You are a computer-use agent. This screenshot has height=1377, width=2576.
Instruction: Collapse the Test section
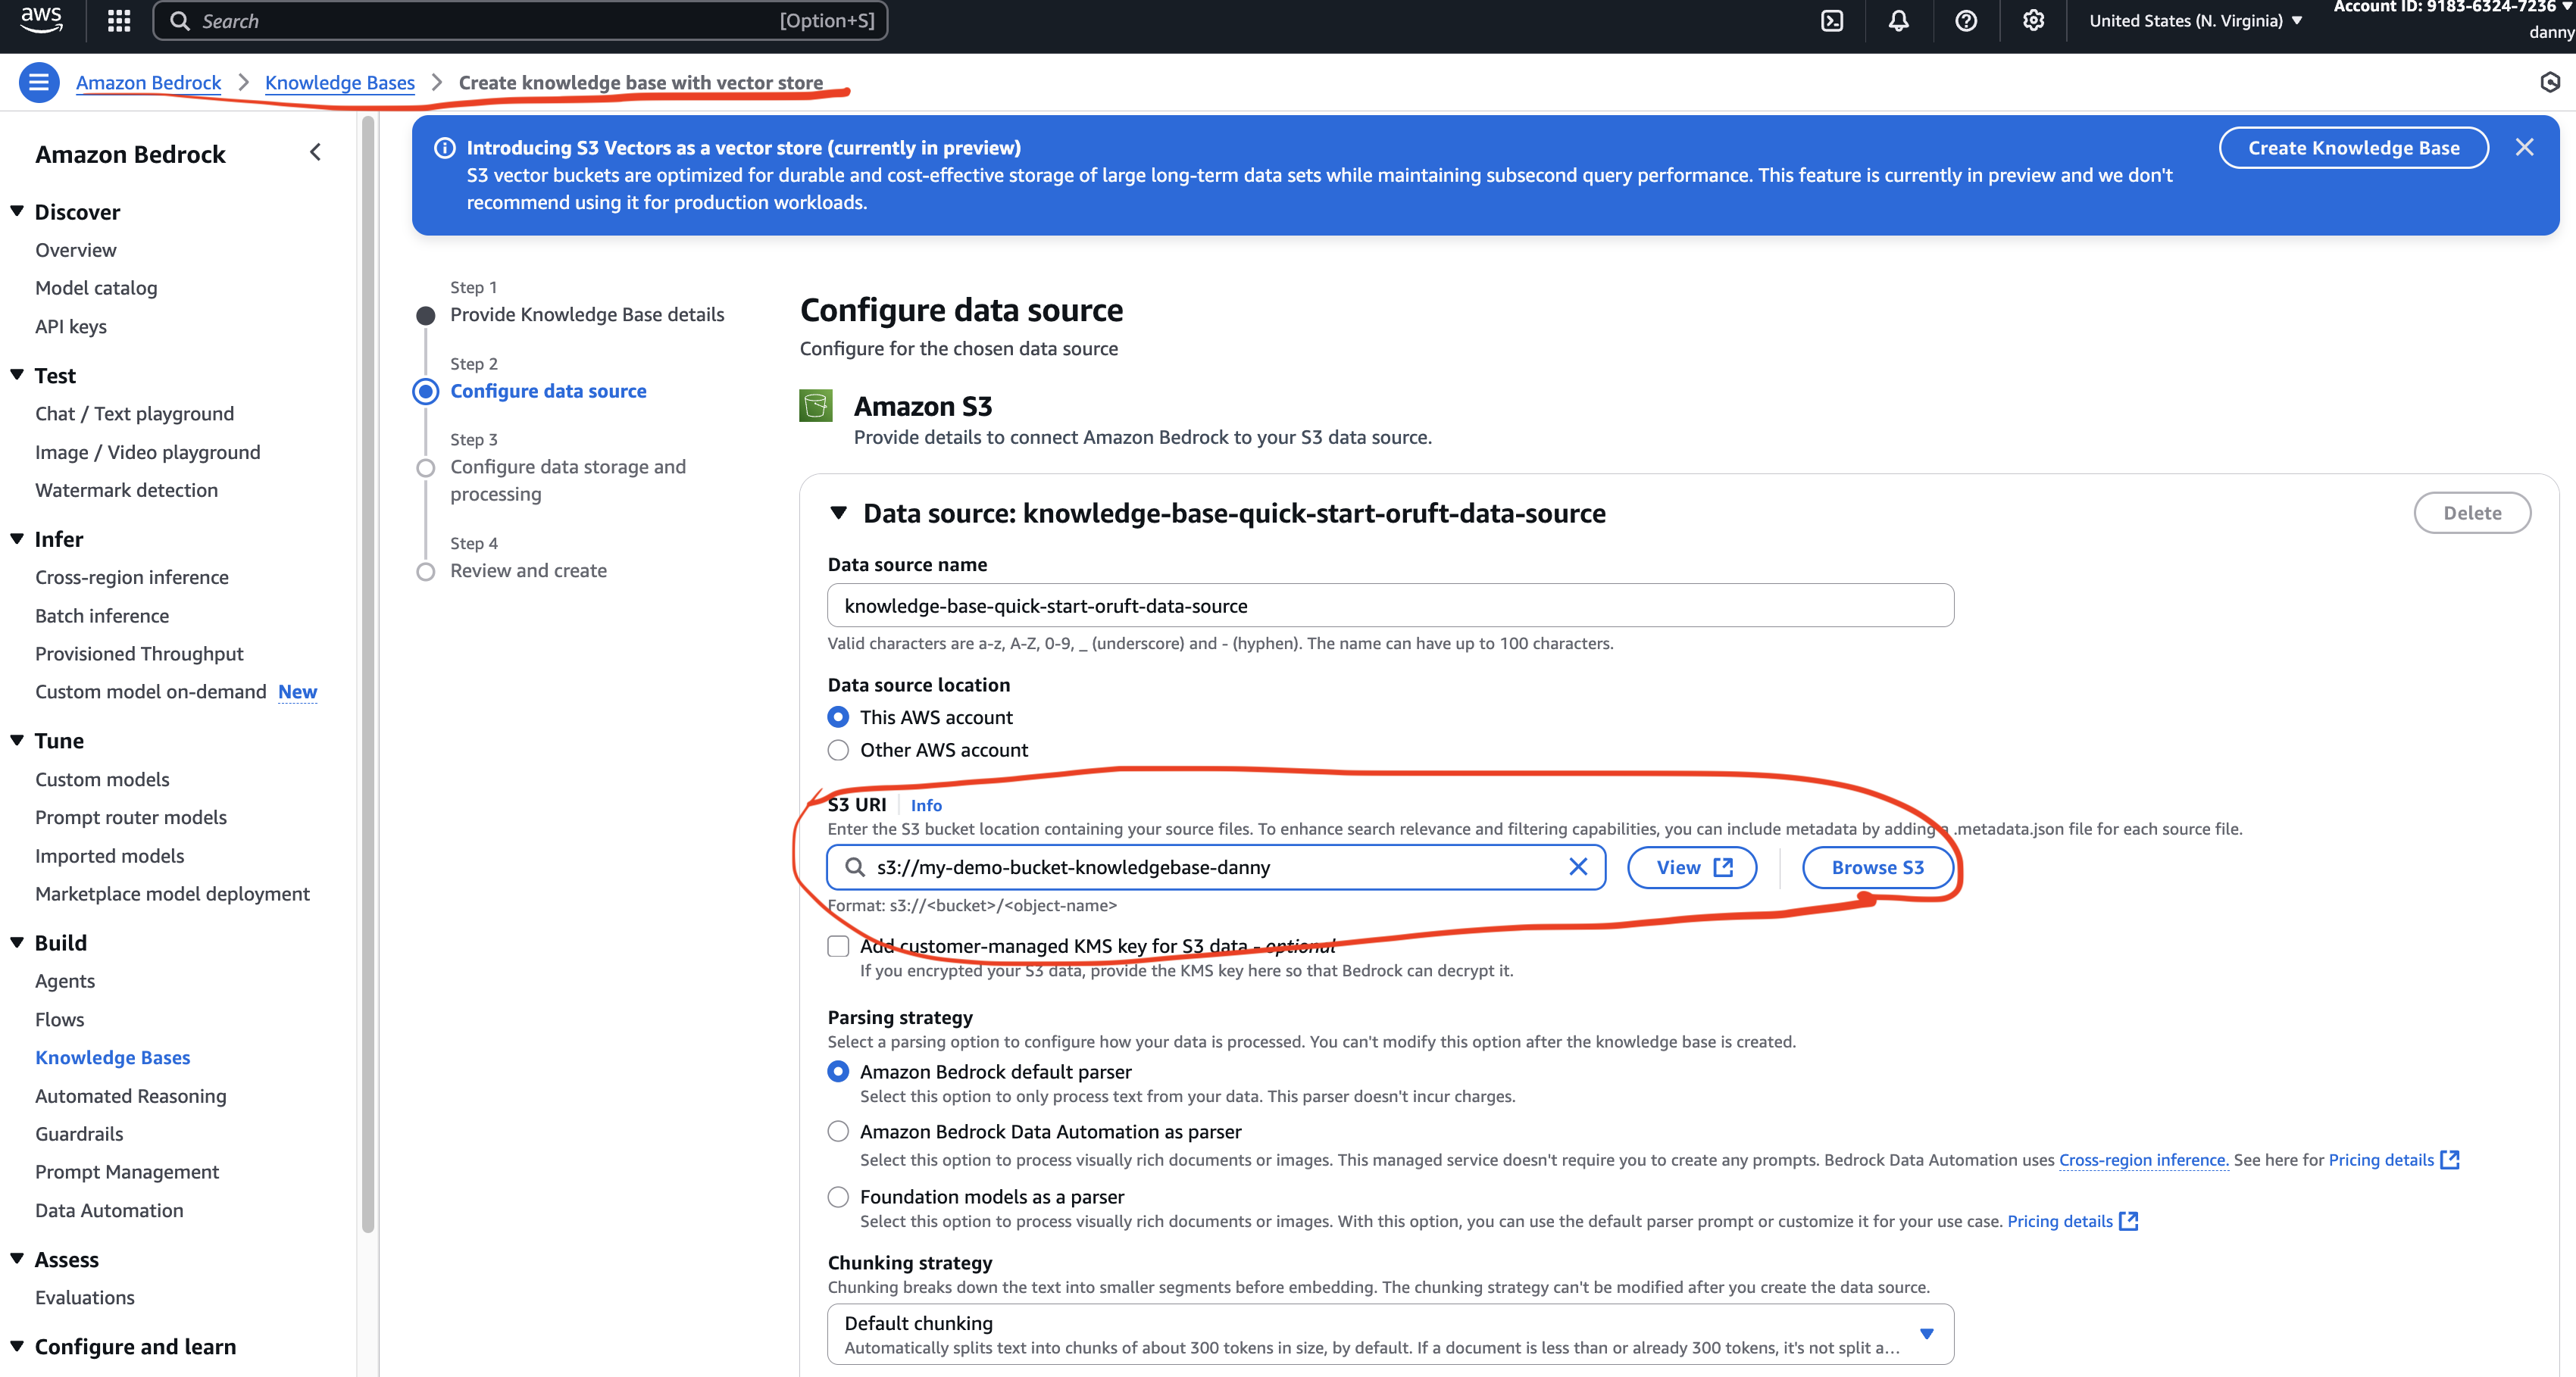click(17, 375)
